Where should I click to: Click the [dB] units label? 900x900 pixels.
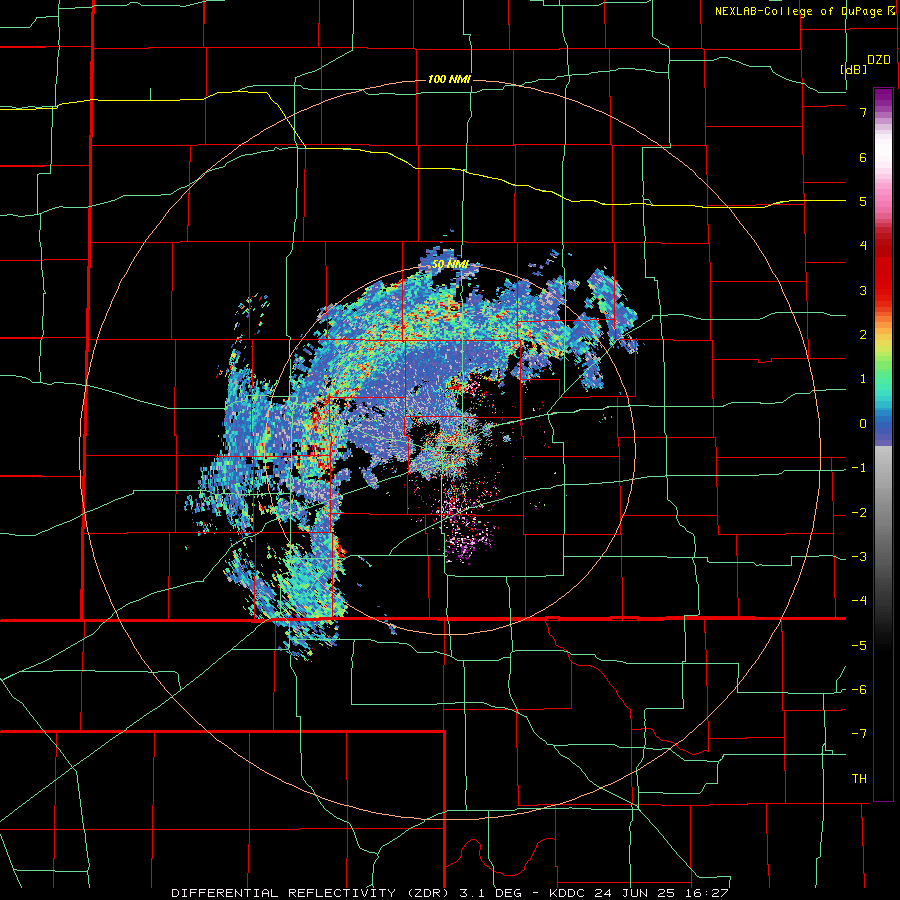pyautogui.click(x=854, y=69)
